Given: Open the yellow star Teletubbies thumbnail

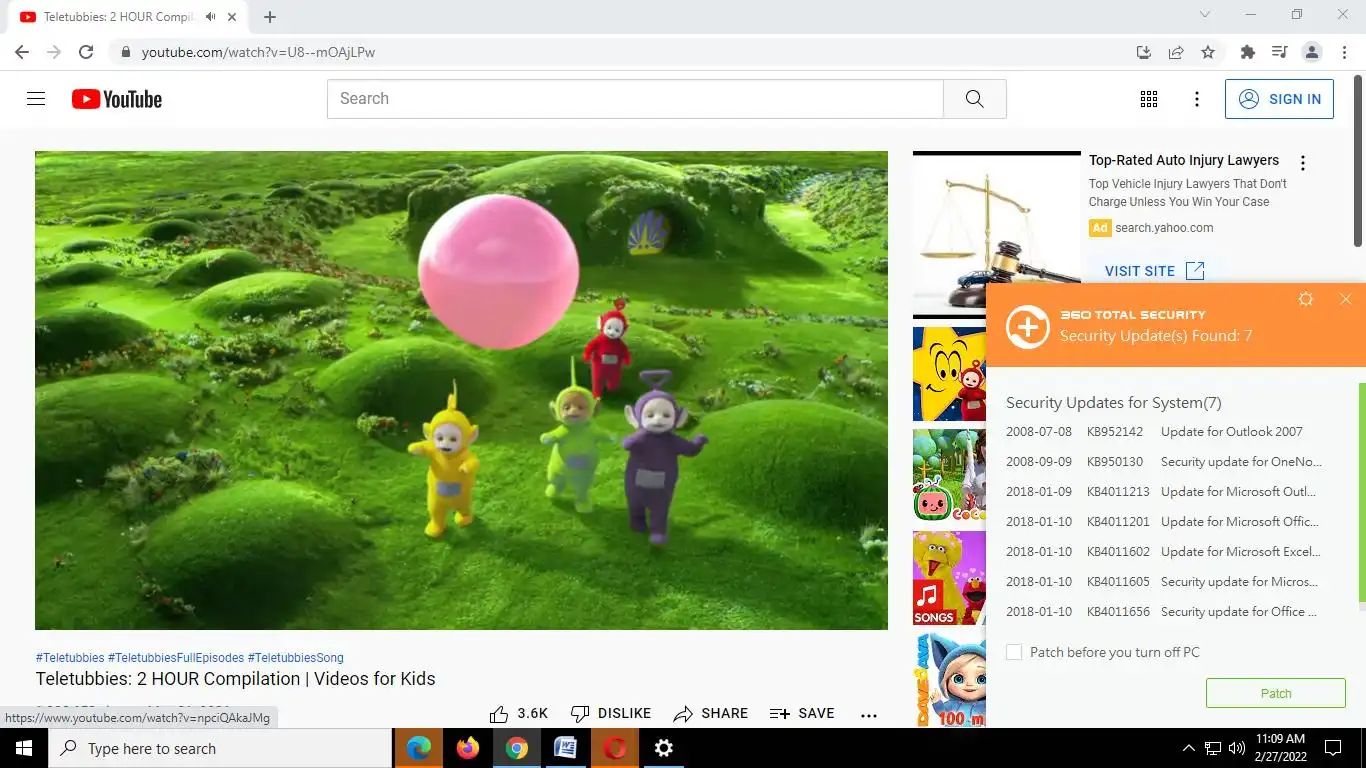Looking at the screenshot, I should [949, 374].
